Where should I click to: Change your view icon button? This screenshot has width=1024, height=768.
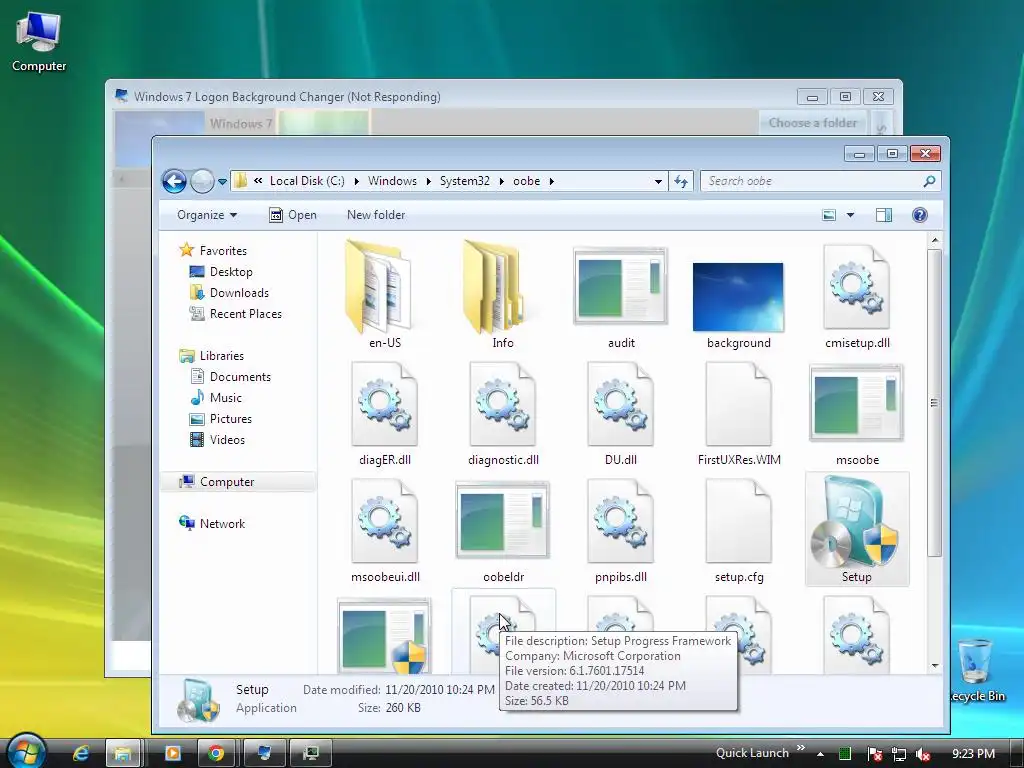(x=829, y=215)
